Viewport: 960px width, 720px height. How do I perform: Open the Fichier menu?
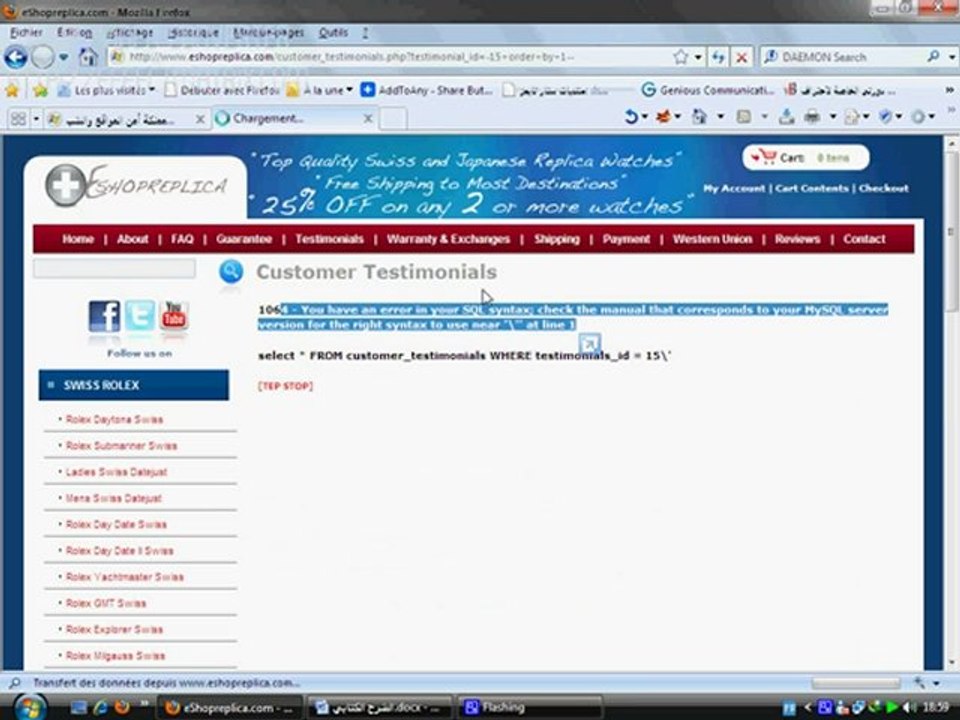click(x=26, y=32)
